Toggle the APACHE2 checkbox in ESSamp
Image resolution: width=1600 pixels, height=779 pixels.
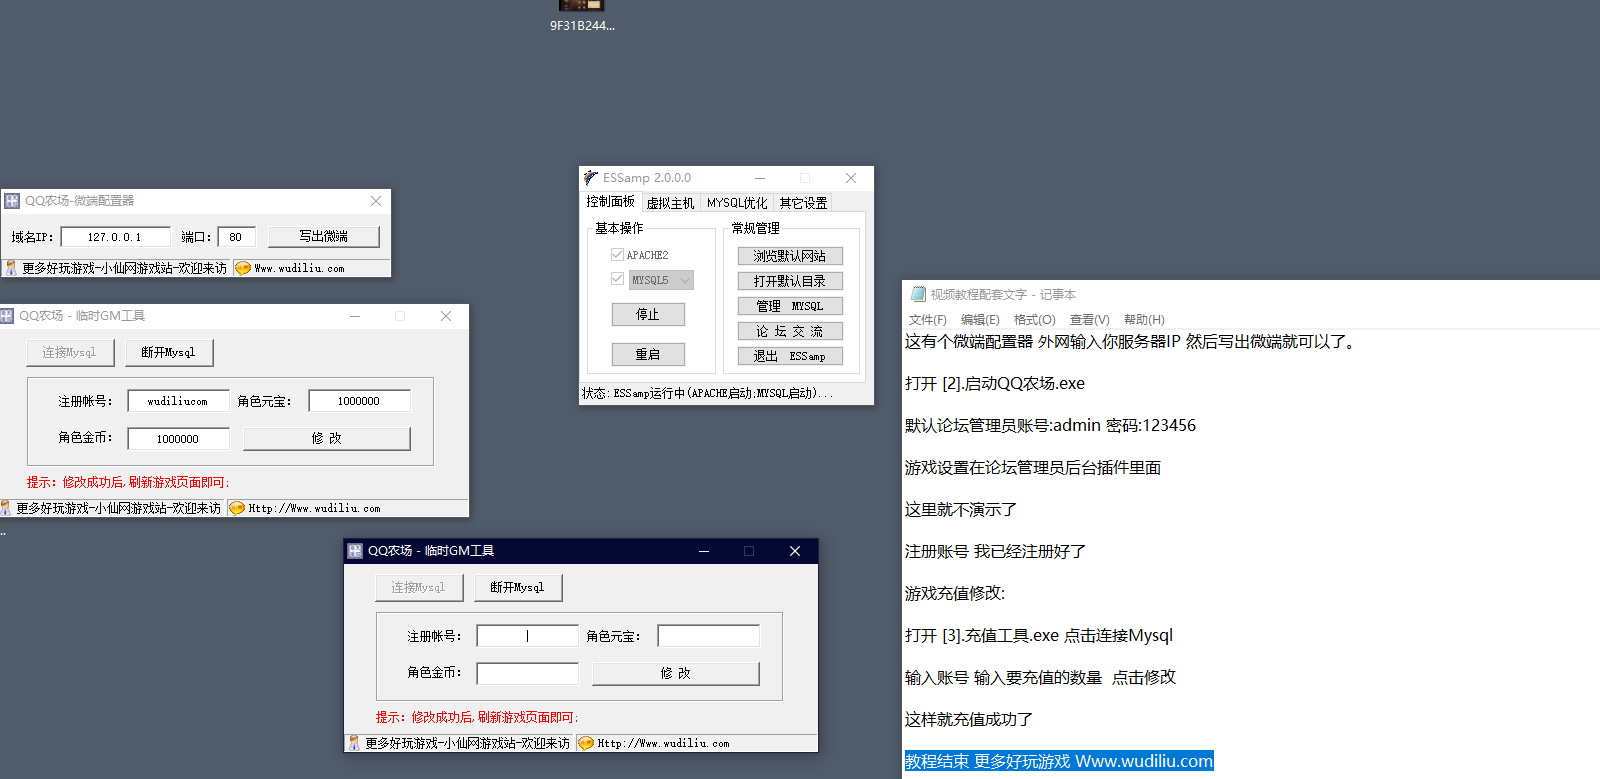click(617, 255)
